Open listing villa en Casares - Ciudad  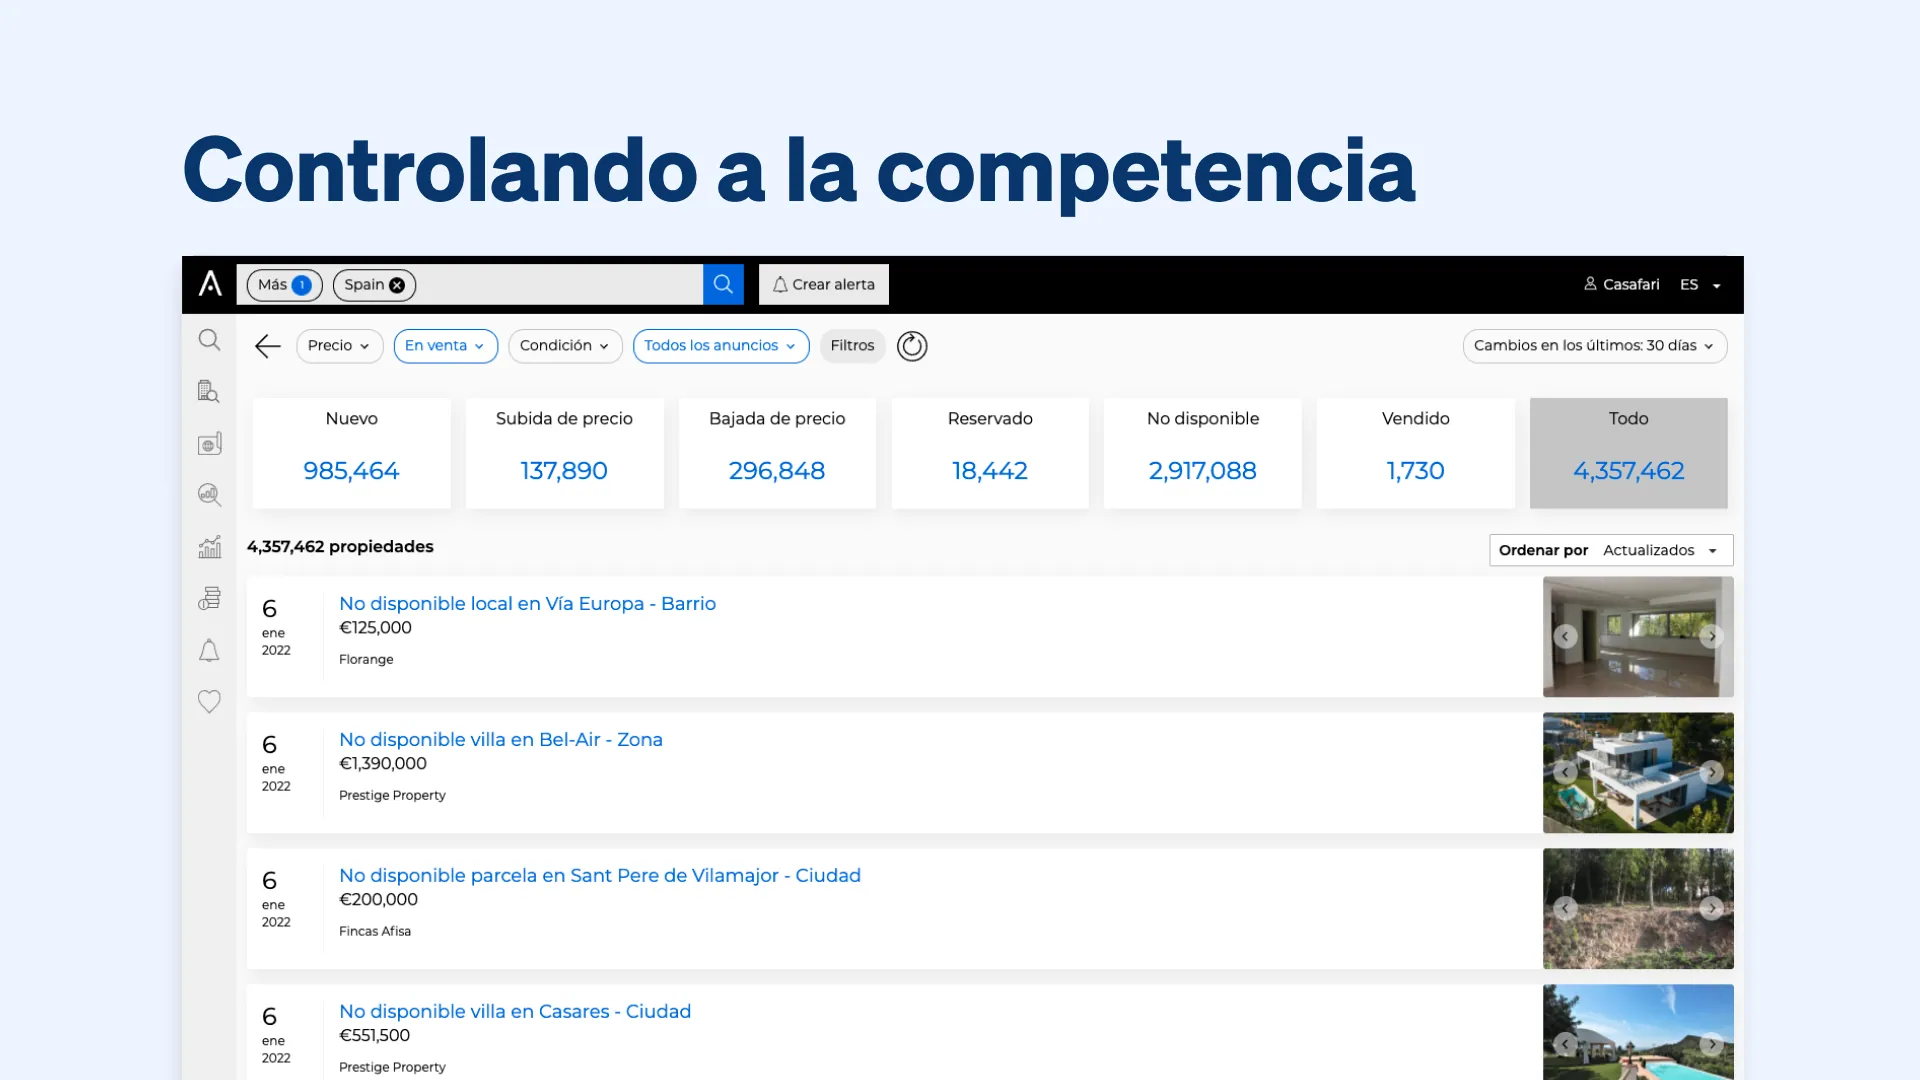coord(515,1012)
